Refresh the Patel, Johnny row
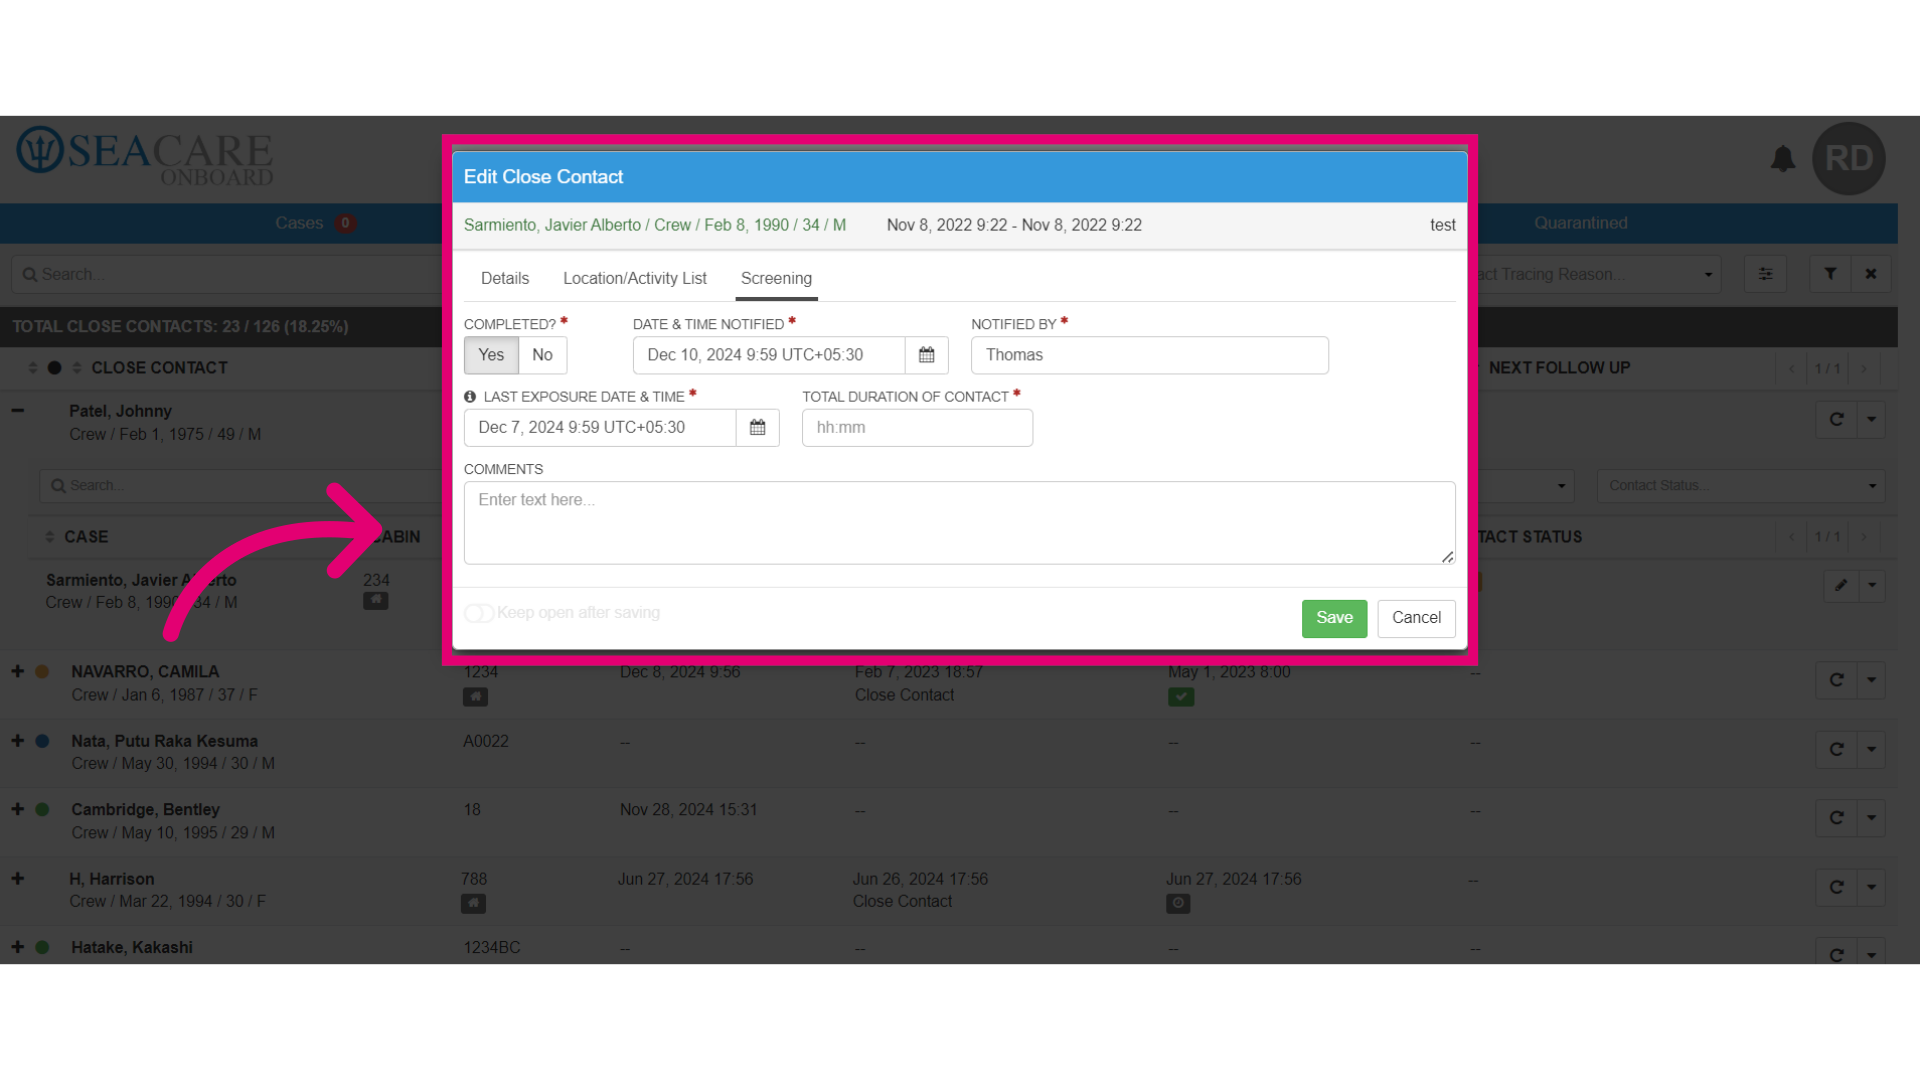Viewport: 1920px width, 1080px height. pos(1836,420)
